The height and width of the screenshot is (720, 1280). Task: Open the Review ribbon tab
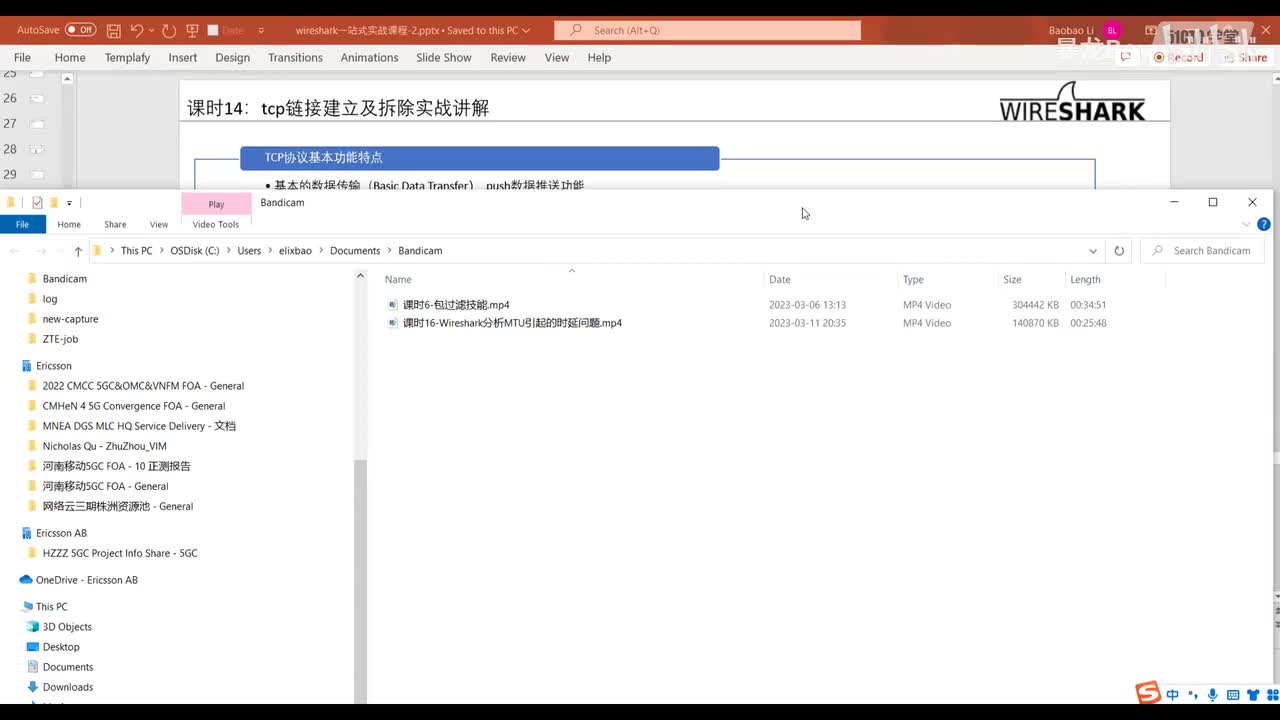point(508,58)
